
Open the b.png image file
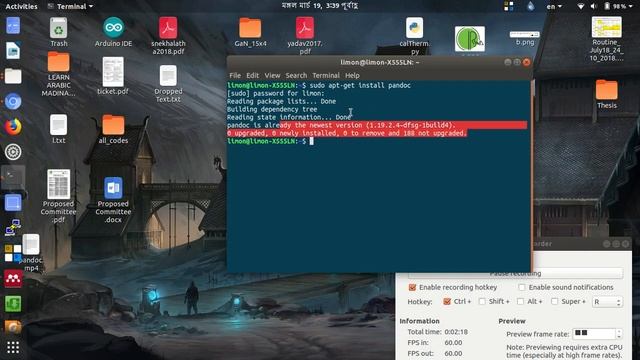click(x=524, y=38)
